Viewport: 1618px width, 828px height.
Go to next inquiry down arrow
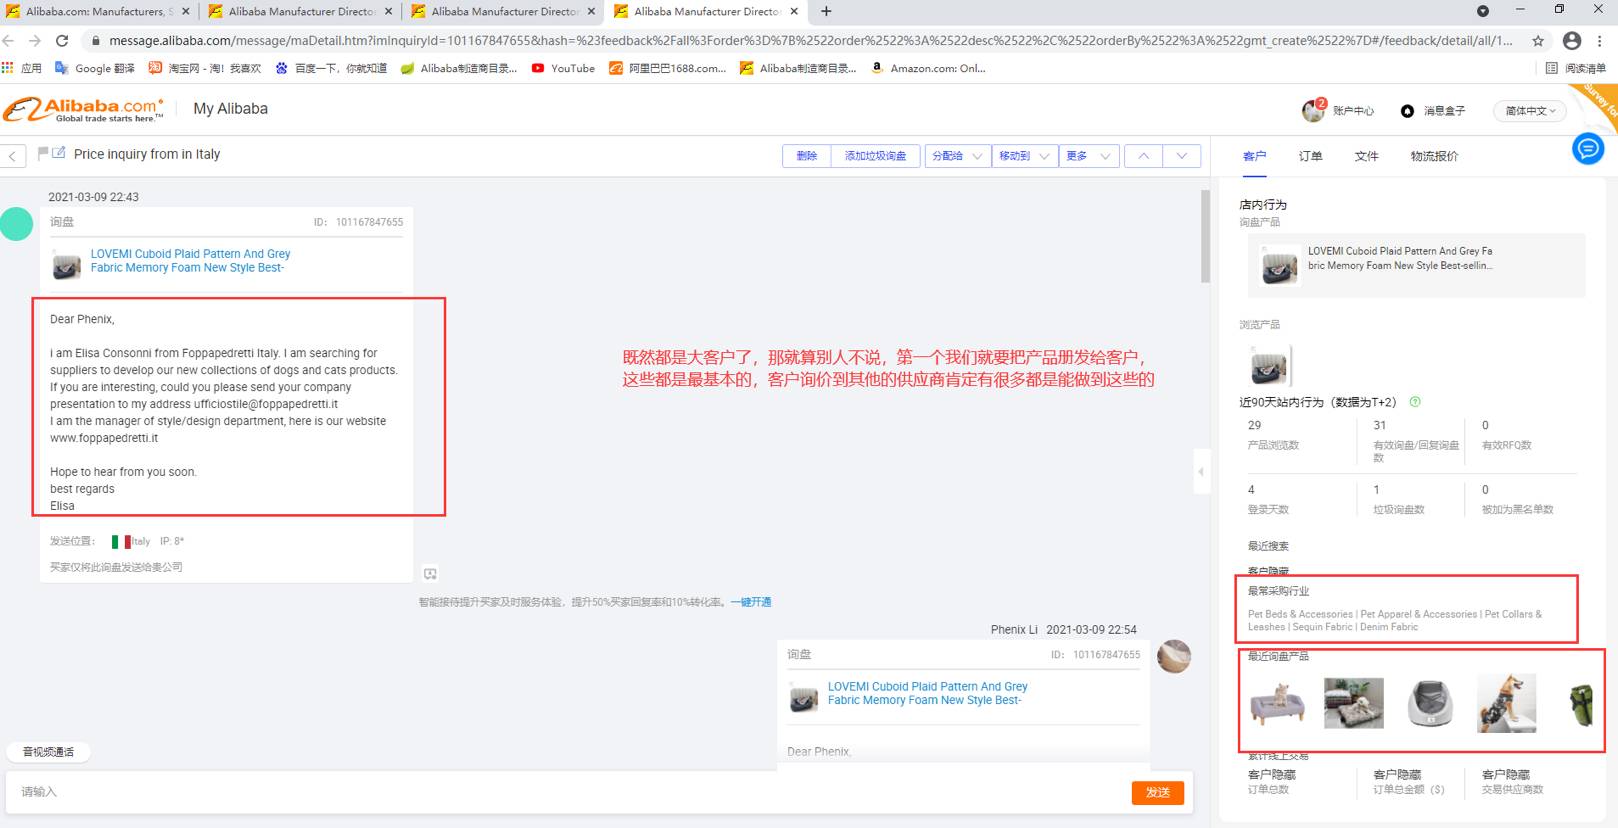pos(1182,156)
